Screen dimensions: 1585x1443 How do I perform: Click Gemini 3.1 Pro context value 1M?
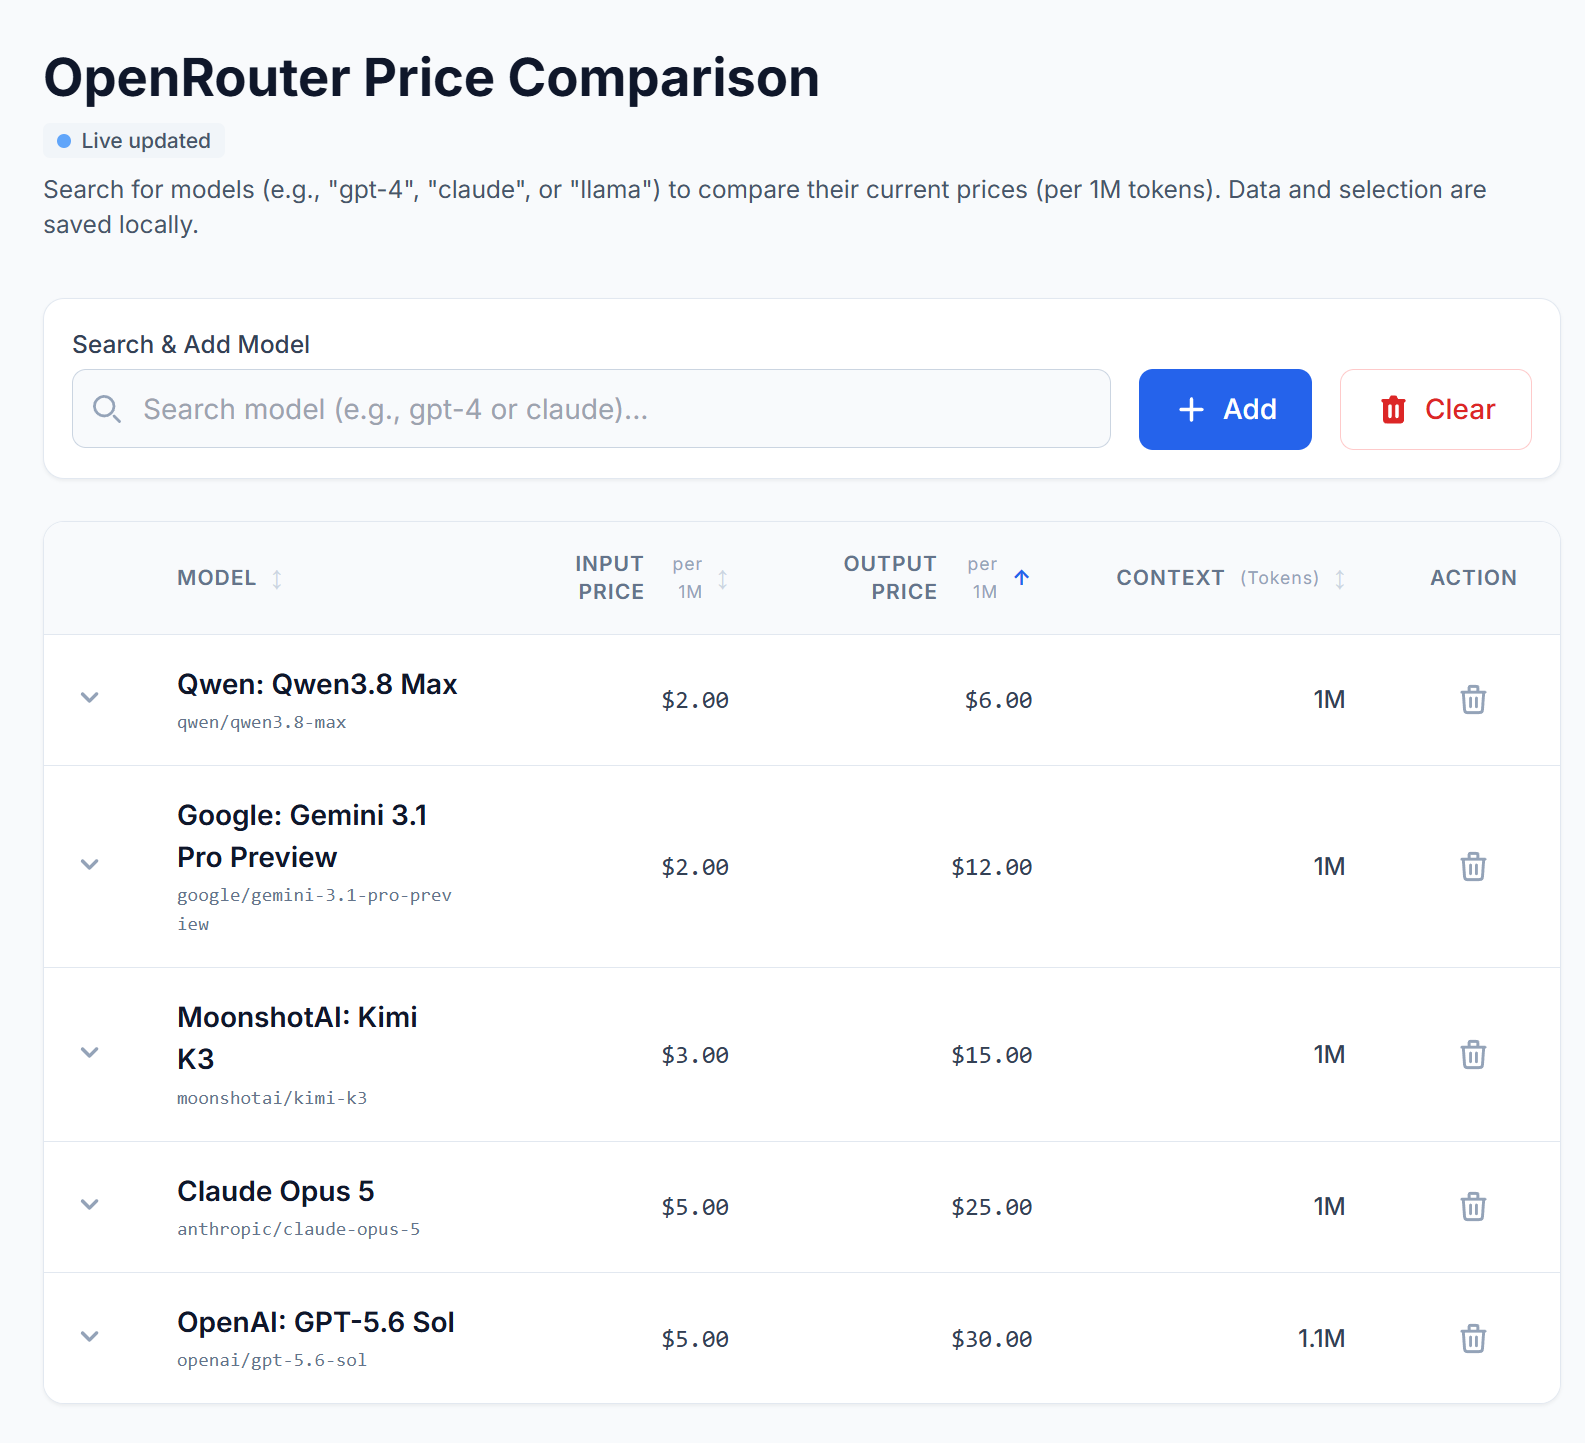[x=1329, y=866]
